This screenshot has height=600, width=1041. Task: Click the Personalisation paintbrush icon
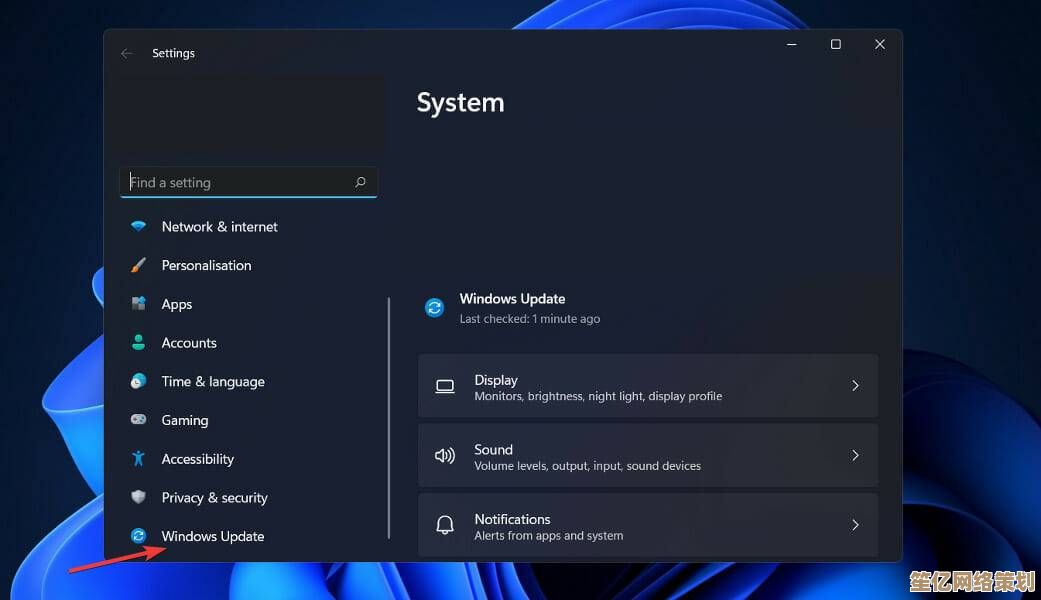click(x=138, y=265)
